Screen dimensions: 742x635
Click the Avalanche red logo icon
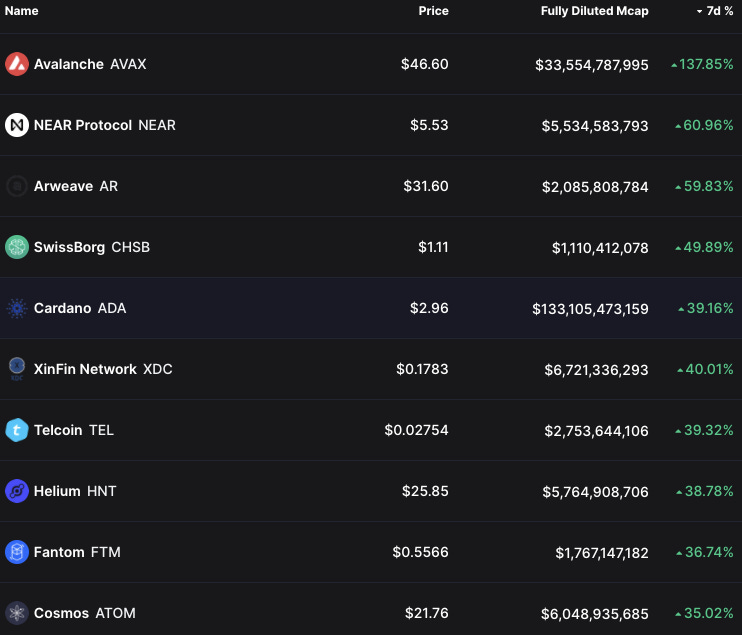coord(17,64)
